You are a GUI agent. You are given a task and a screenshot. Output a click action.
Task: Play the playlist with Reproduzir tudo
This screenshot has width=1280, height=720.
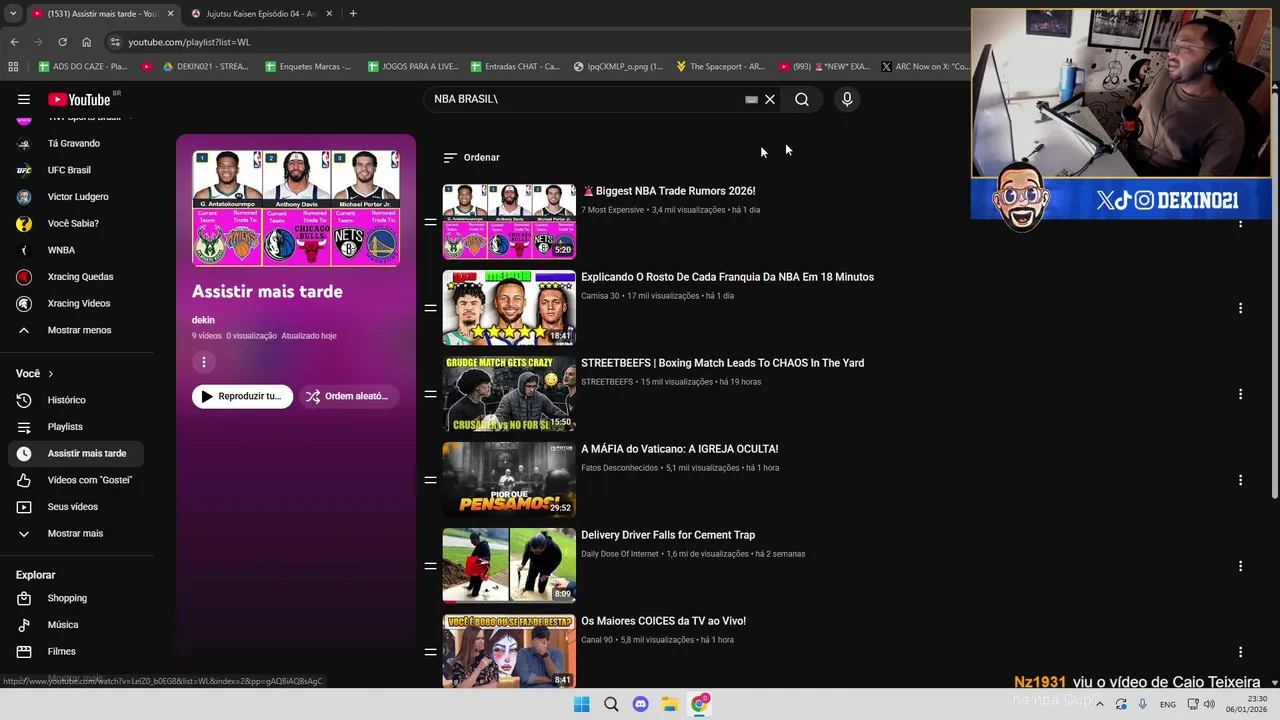point(243,396)
